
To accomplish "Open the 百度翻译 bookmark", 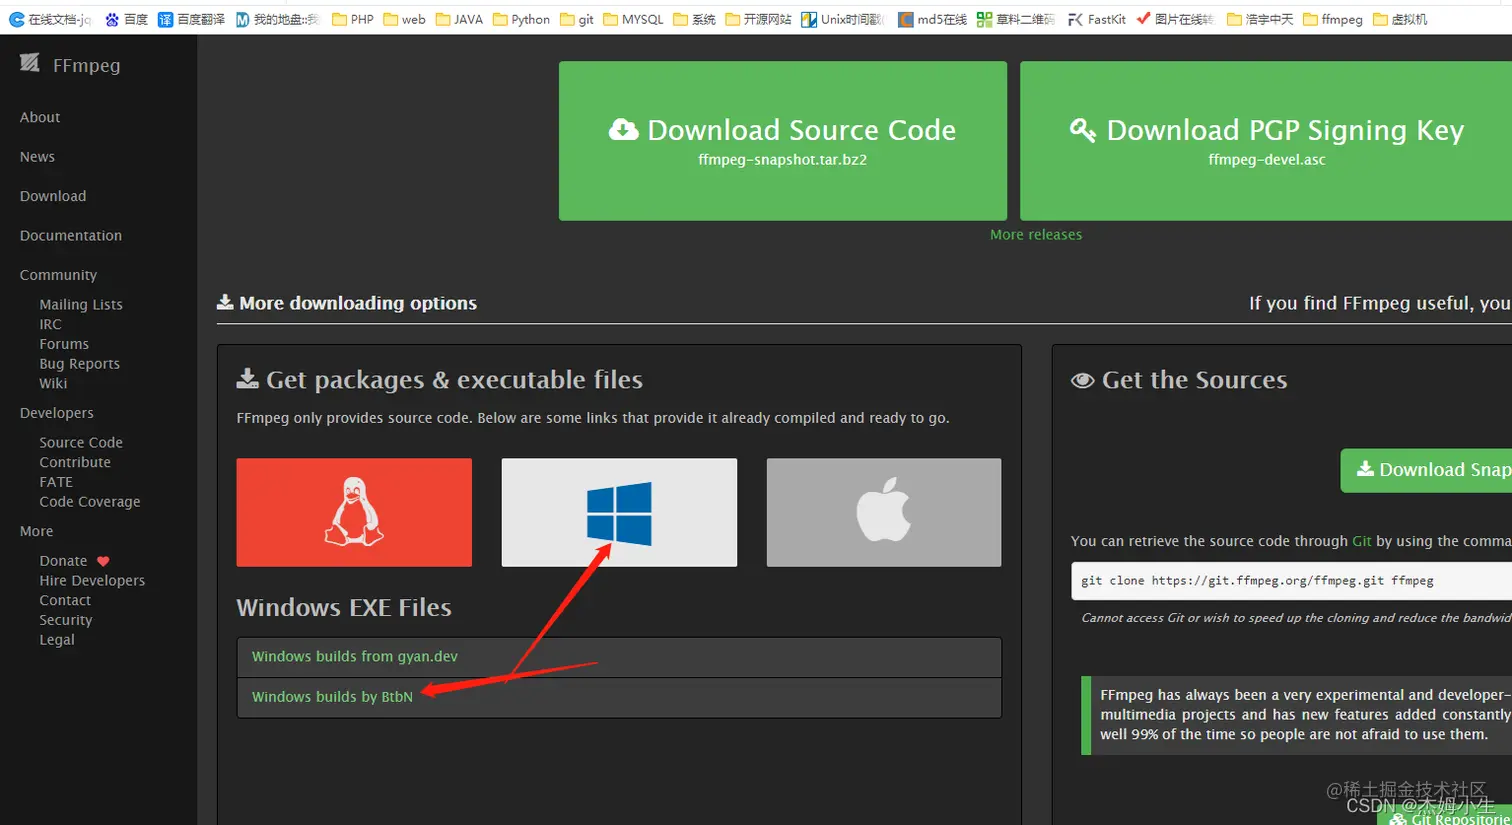I will (191, 19).
